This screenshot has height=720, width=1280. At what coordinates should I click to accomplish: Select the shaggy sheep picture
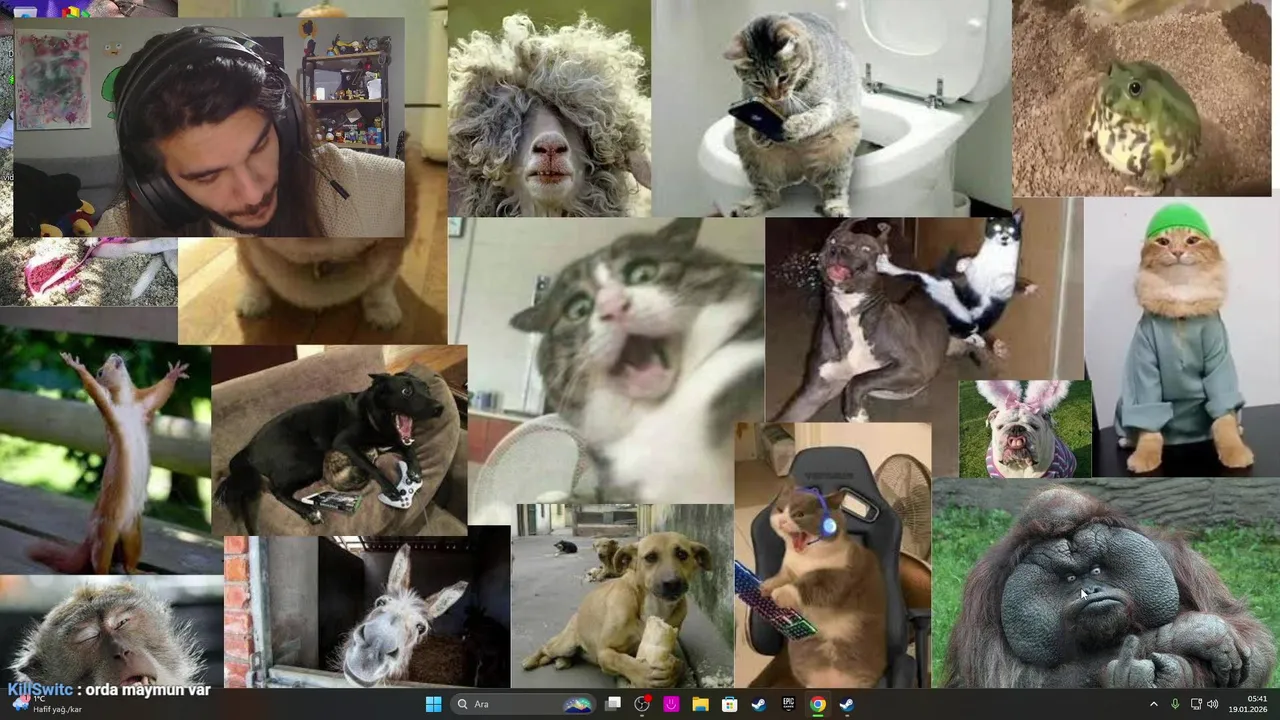click(549, 108)
